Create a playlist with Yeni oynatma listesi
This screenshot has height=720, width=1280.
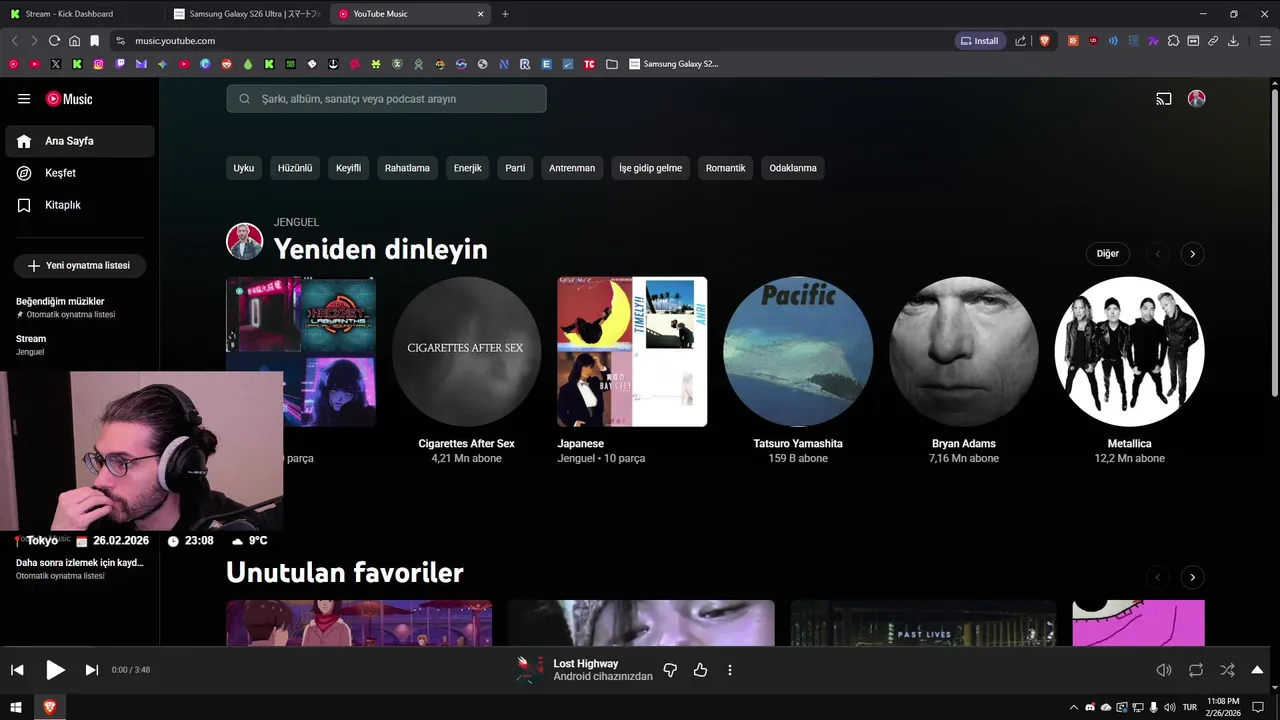79,266
